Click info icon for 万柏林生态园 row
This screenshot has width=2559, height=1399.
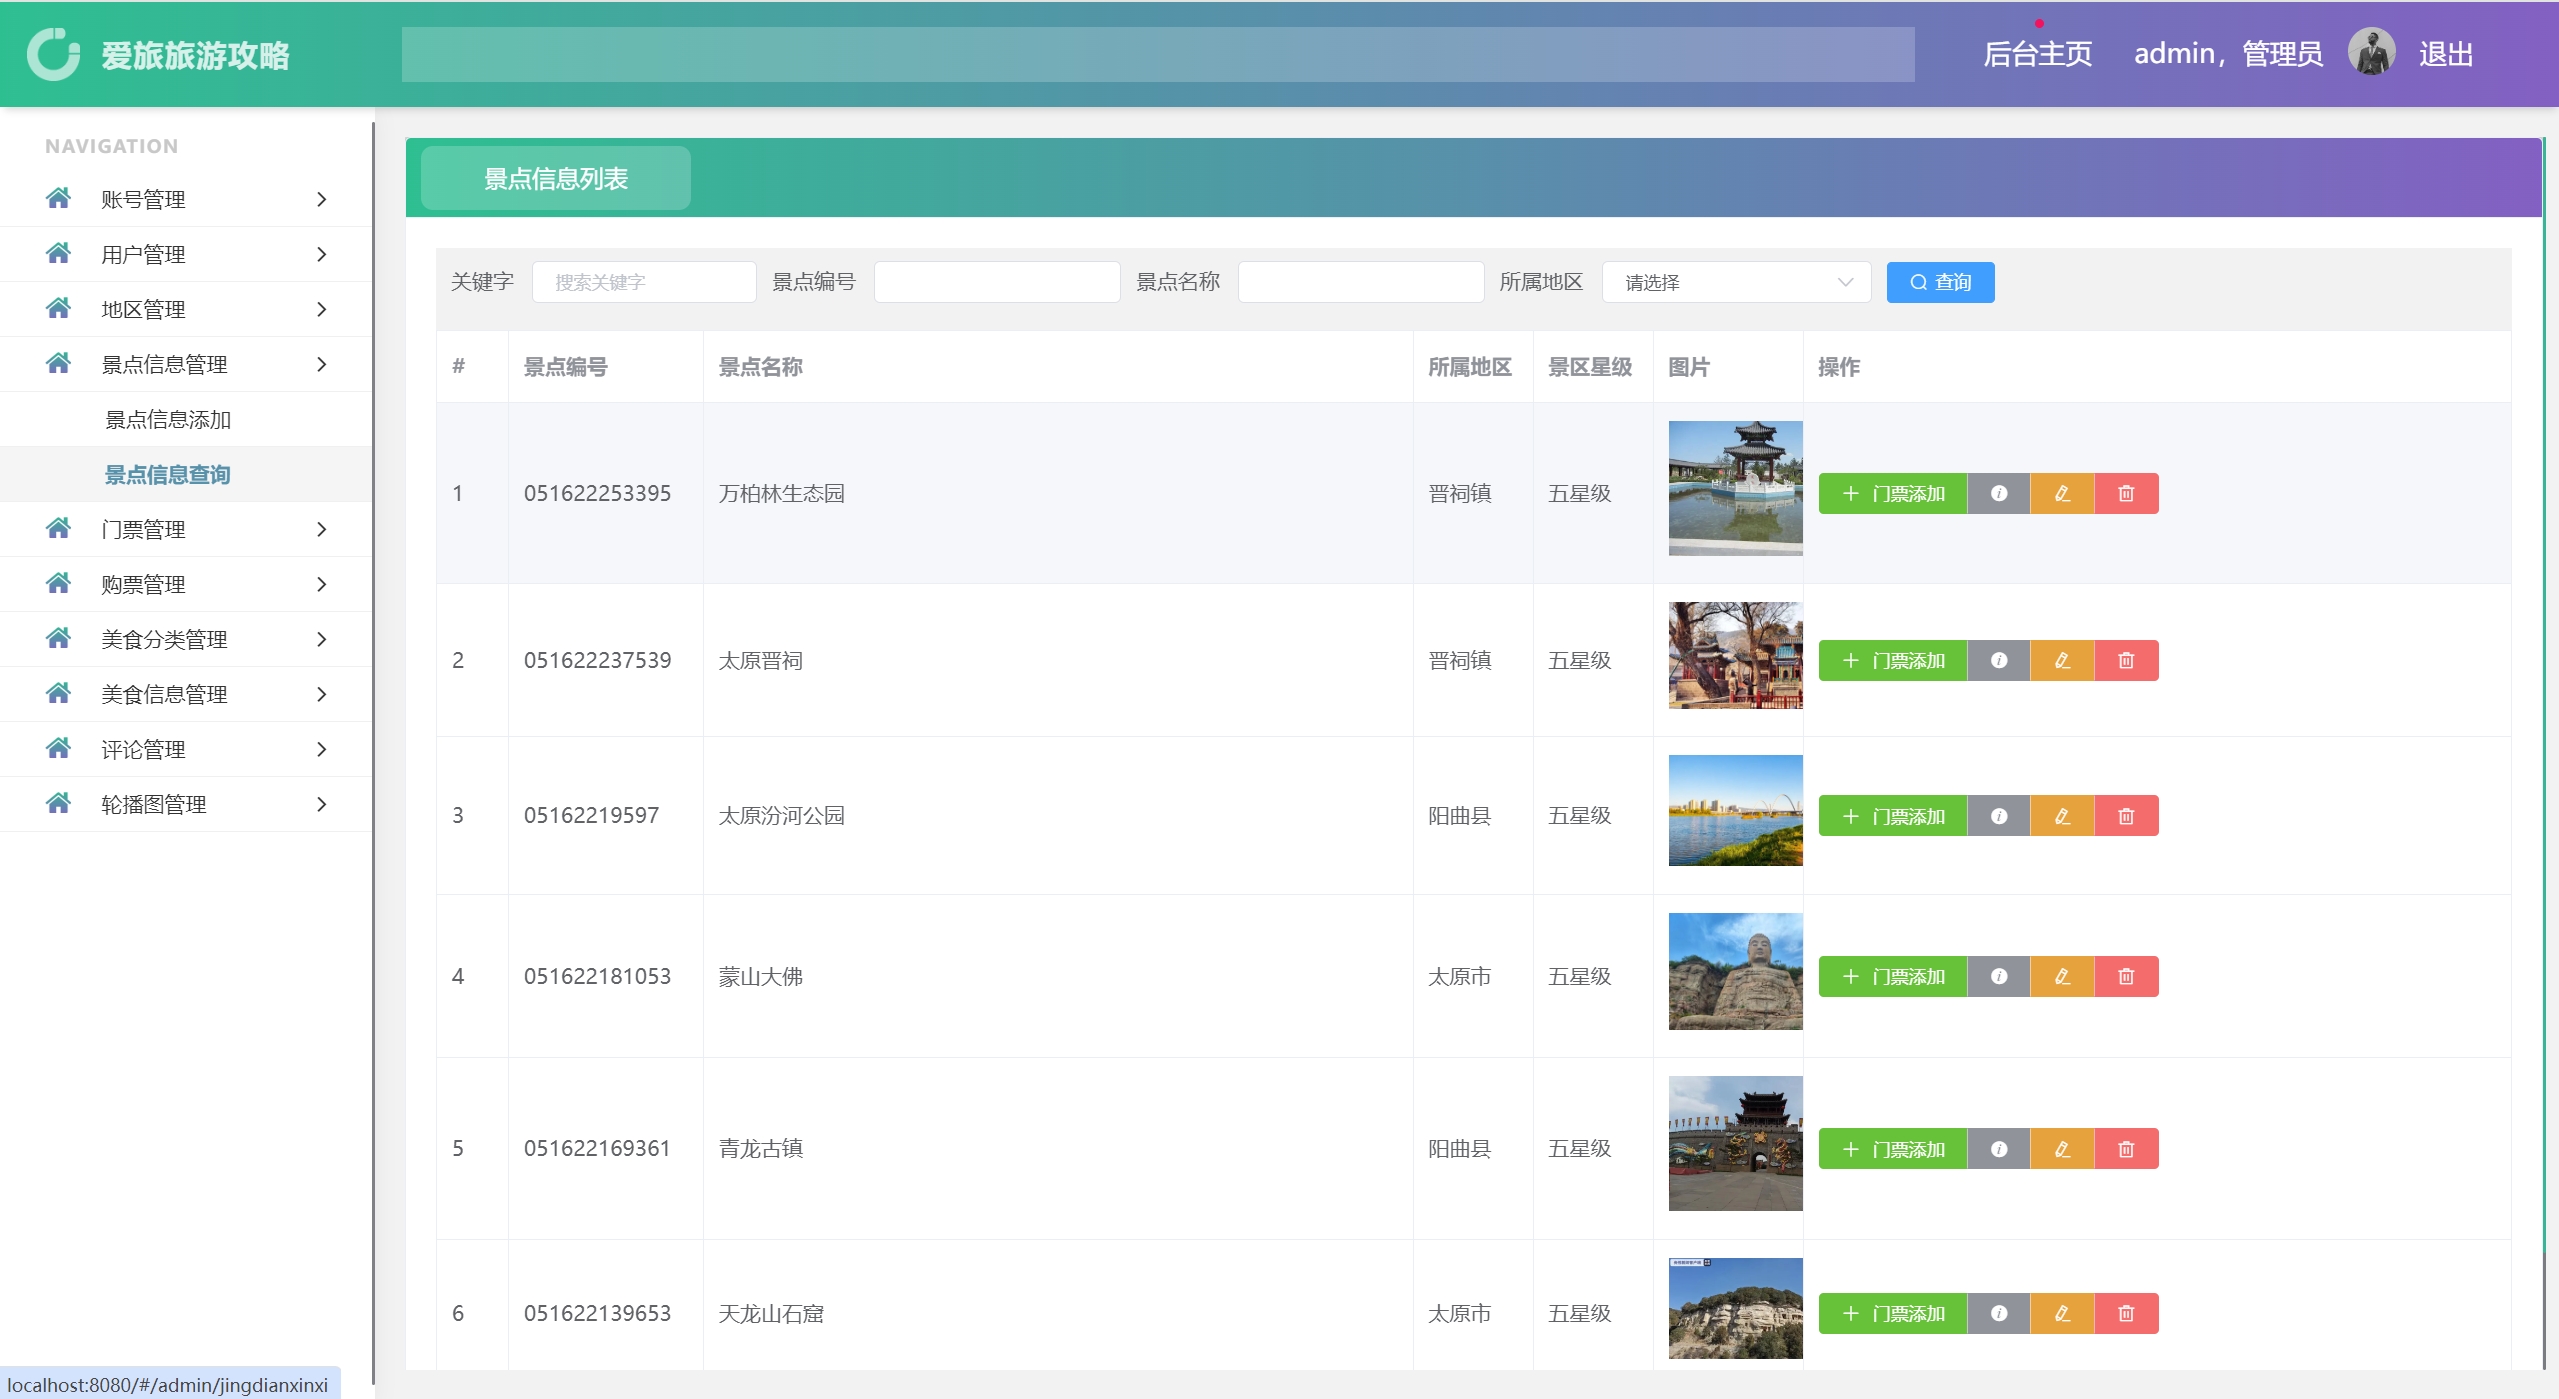[x=1998, y=493]
